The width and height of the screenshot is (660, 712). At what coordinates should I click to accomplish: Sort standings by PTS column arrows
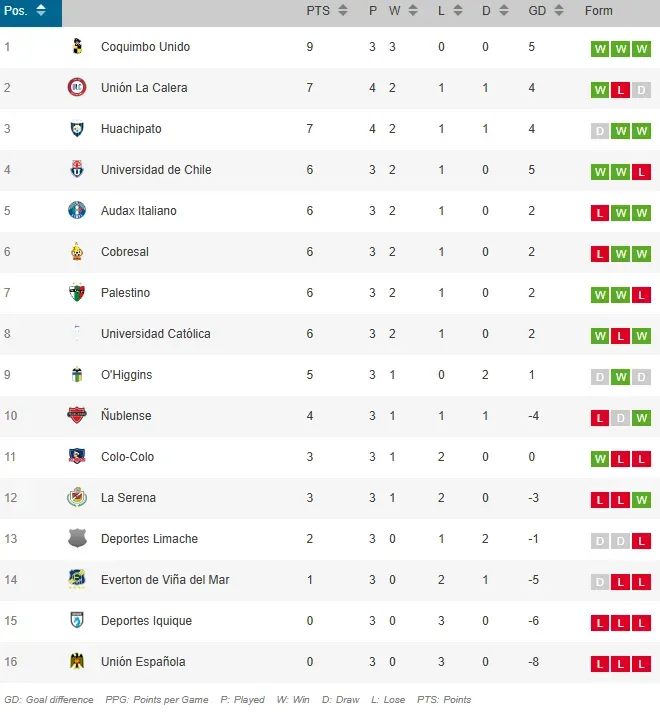pyautogui.click(x=343, y=11)
